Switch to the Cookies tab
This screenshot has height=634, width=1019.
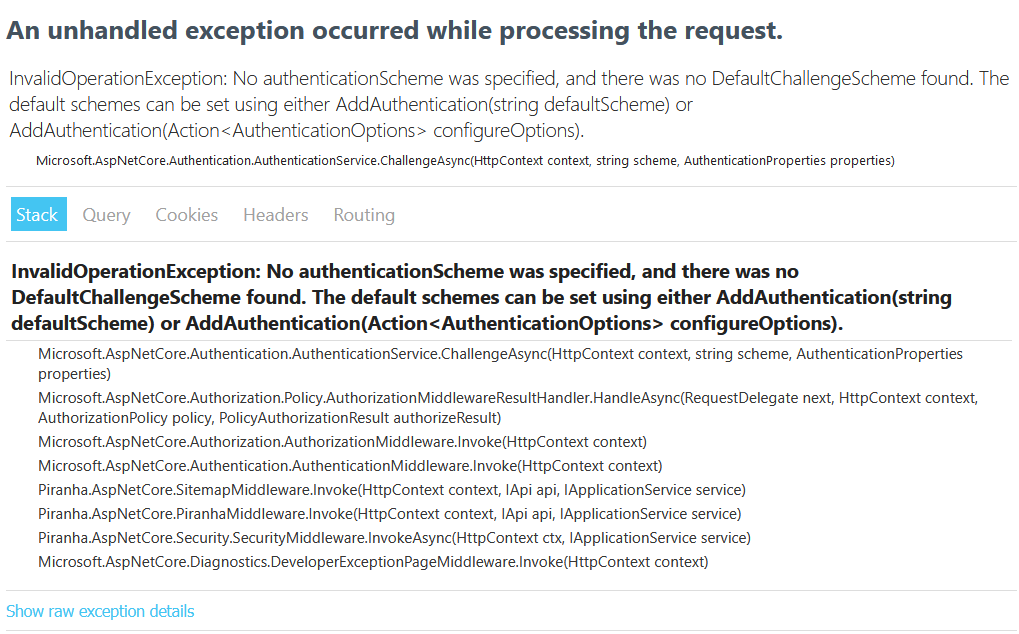tap(186, 214)
